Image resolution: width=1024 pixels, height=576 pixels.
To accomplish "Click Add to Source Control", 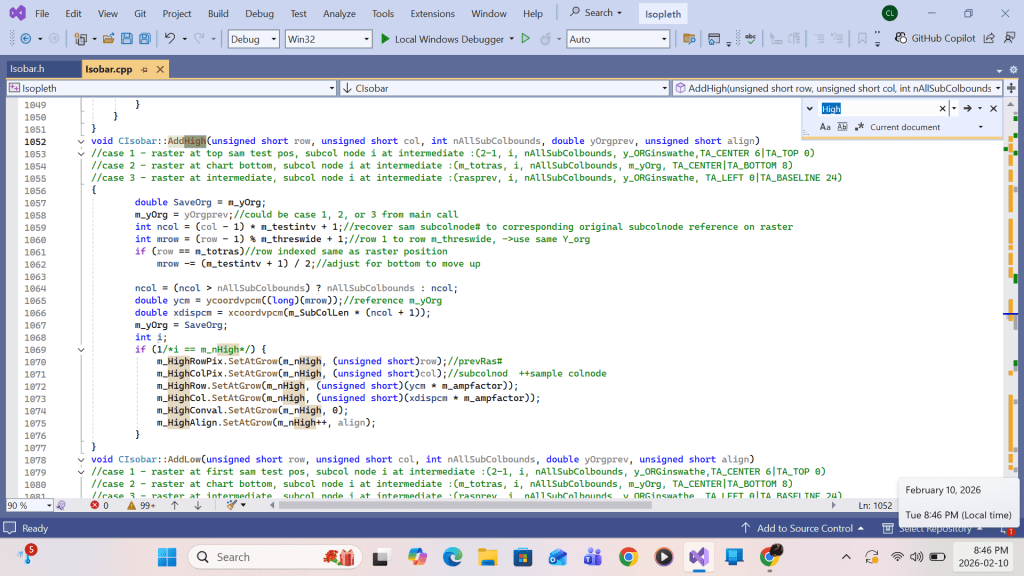I will point(805,528).
